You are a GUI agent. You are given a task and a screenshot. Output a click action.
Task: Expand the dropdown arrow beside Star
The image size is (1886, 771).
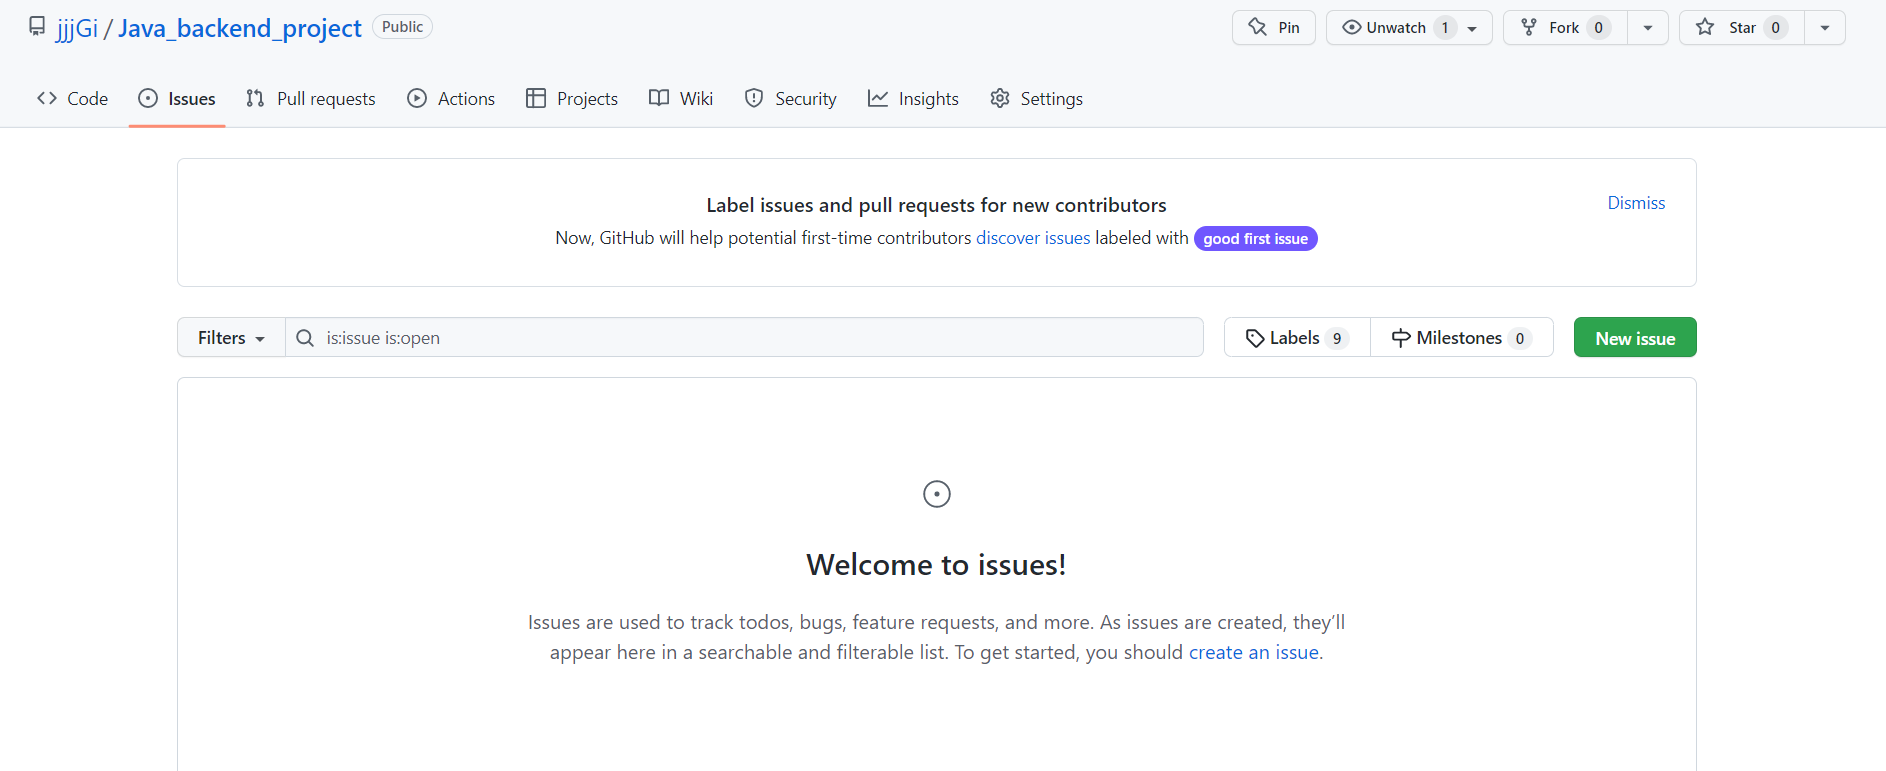coord(1825,28)
